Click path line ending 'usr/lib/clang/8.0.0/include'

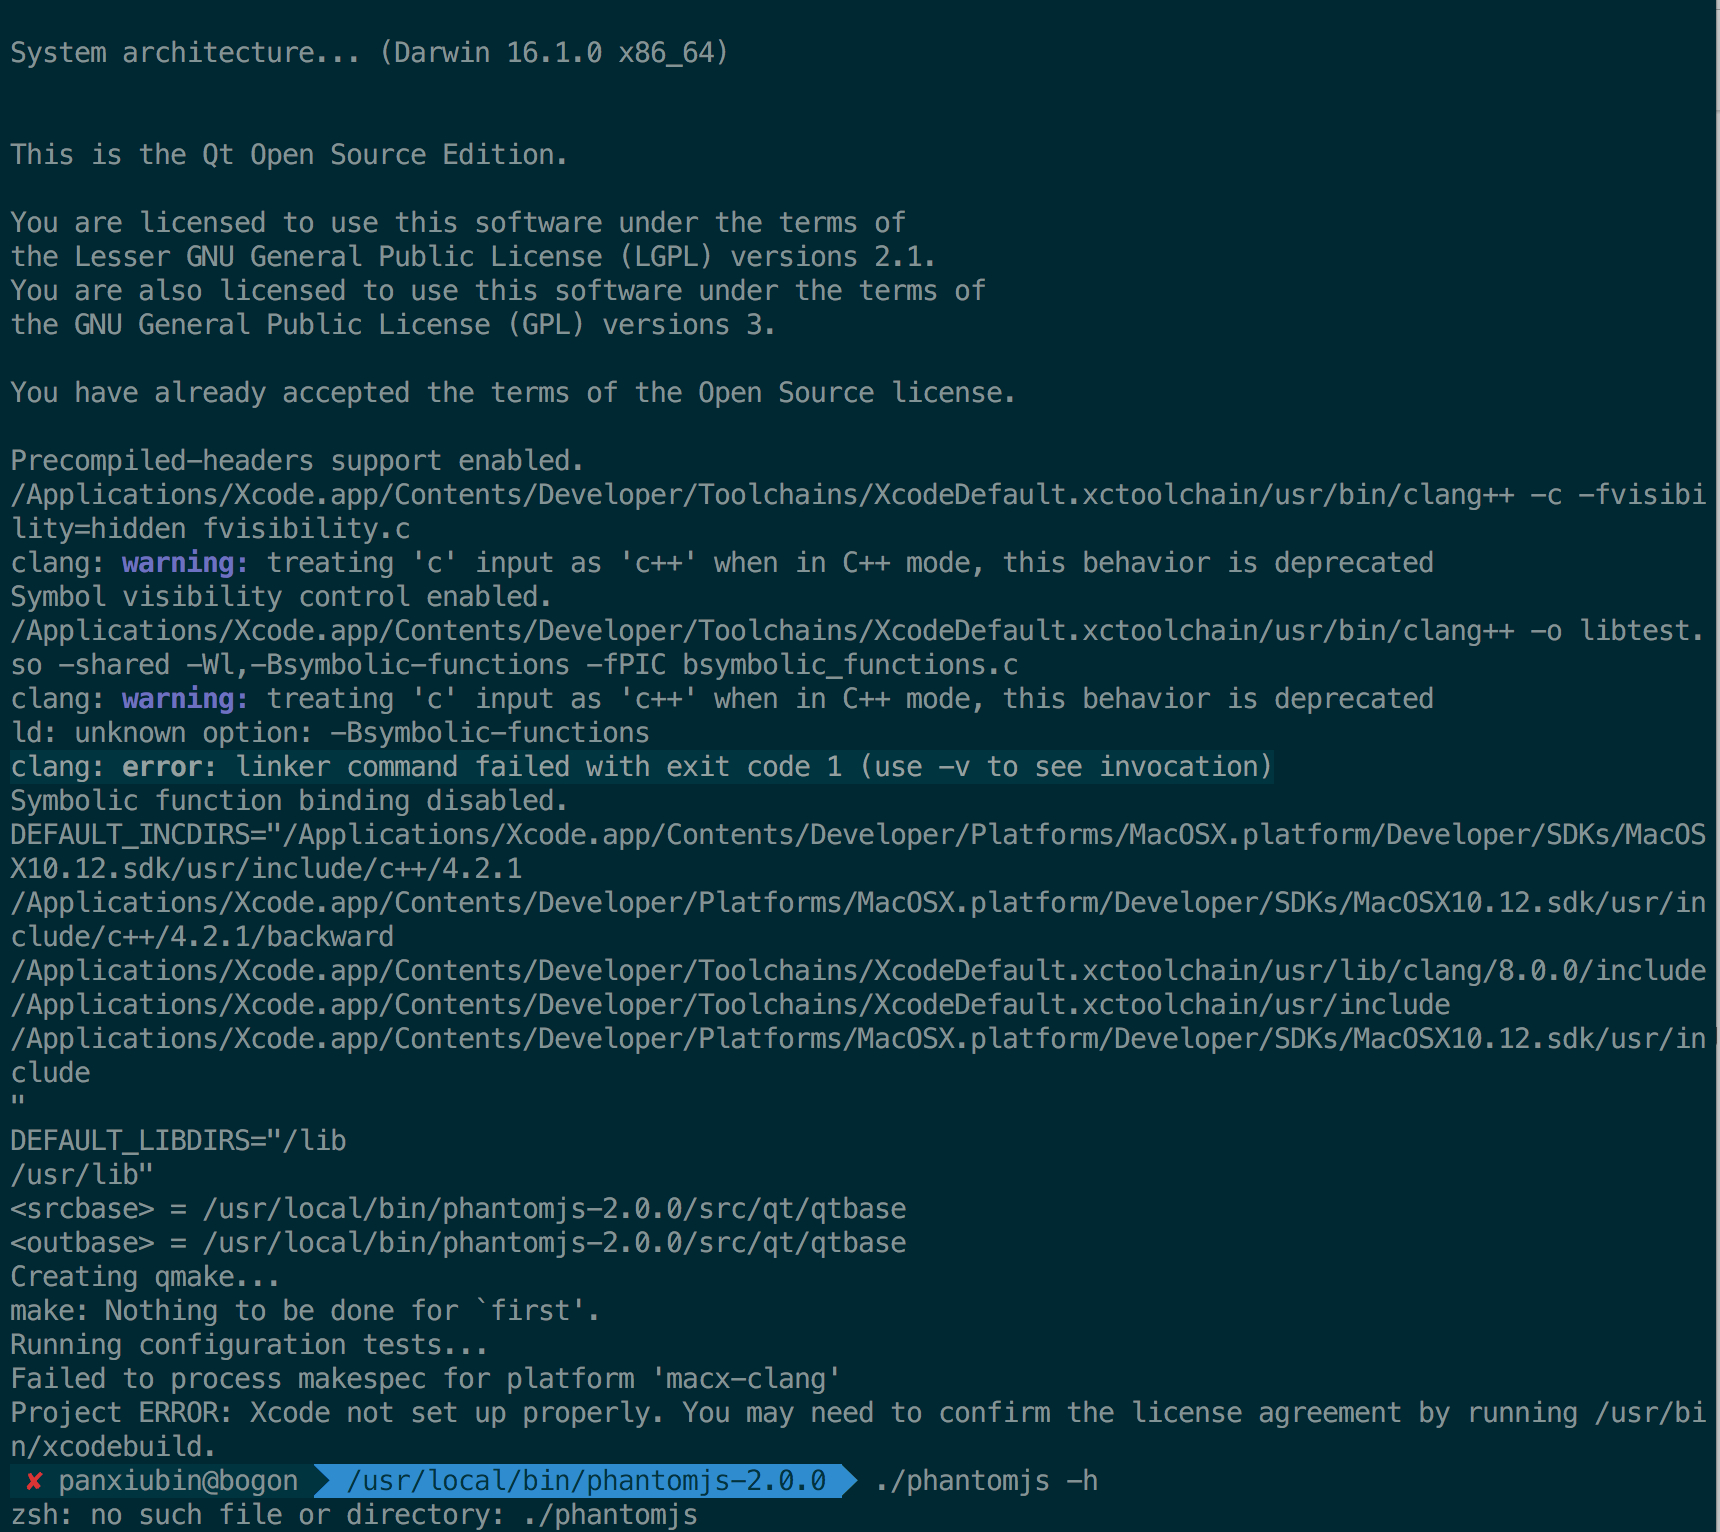(x=858, y=971)
